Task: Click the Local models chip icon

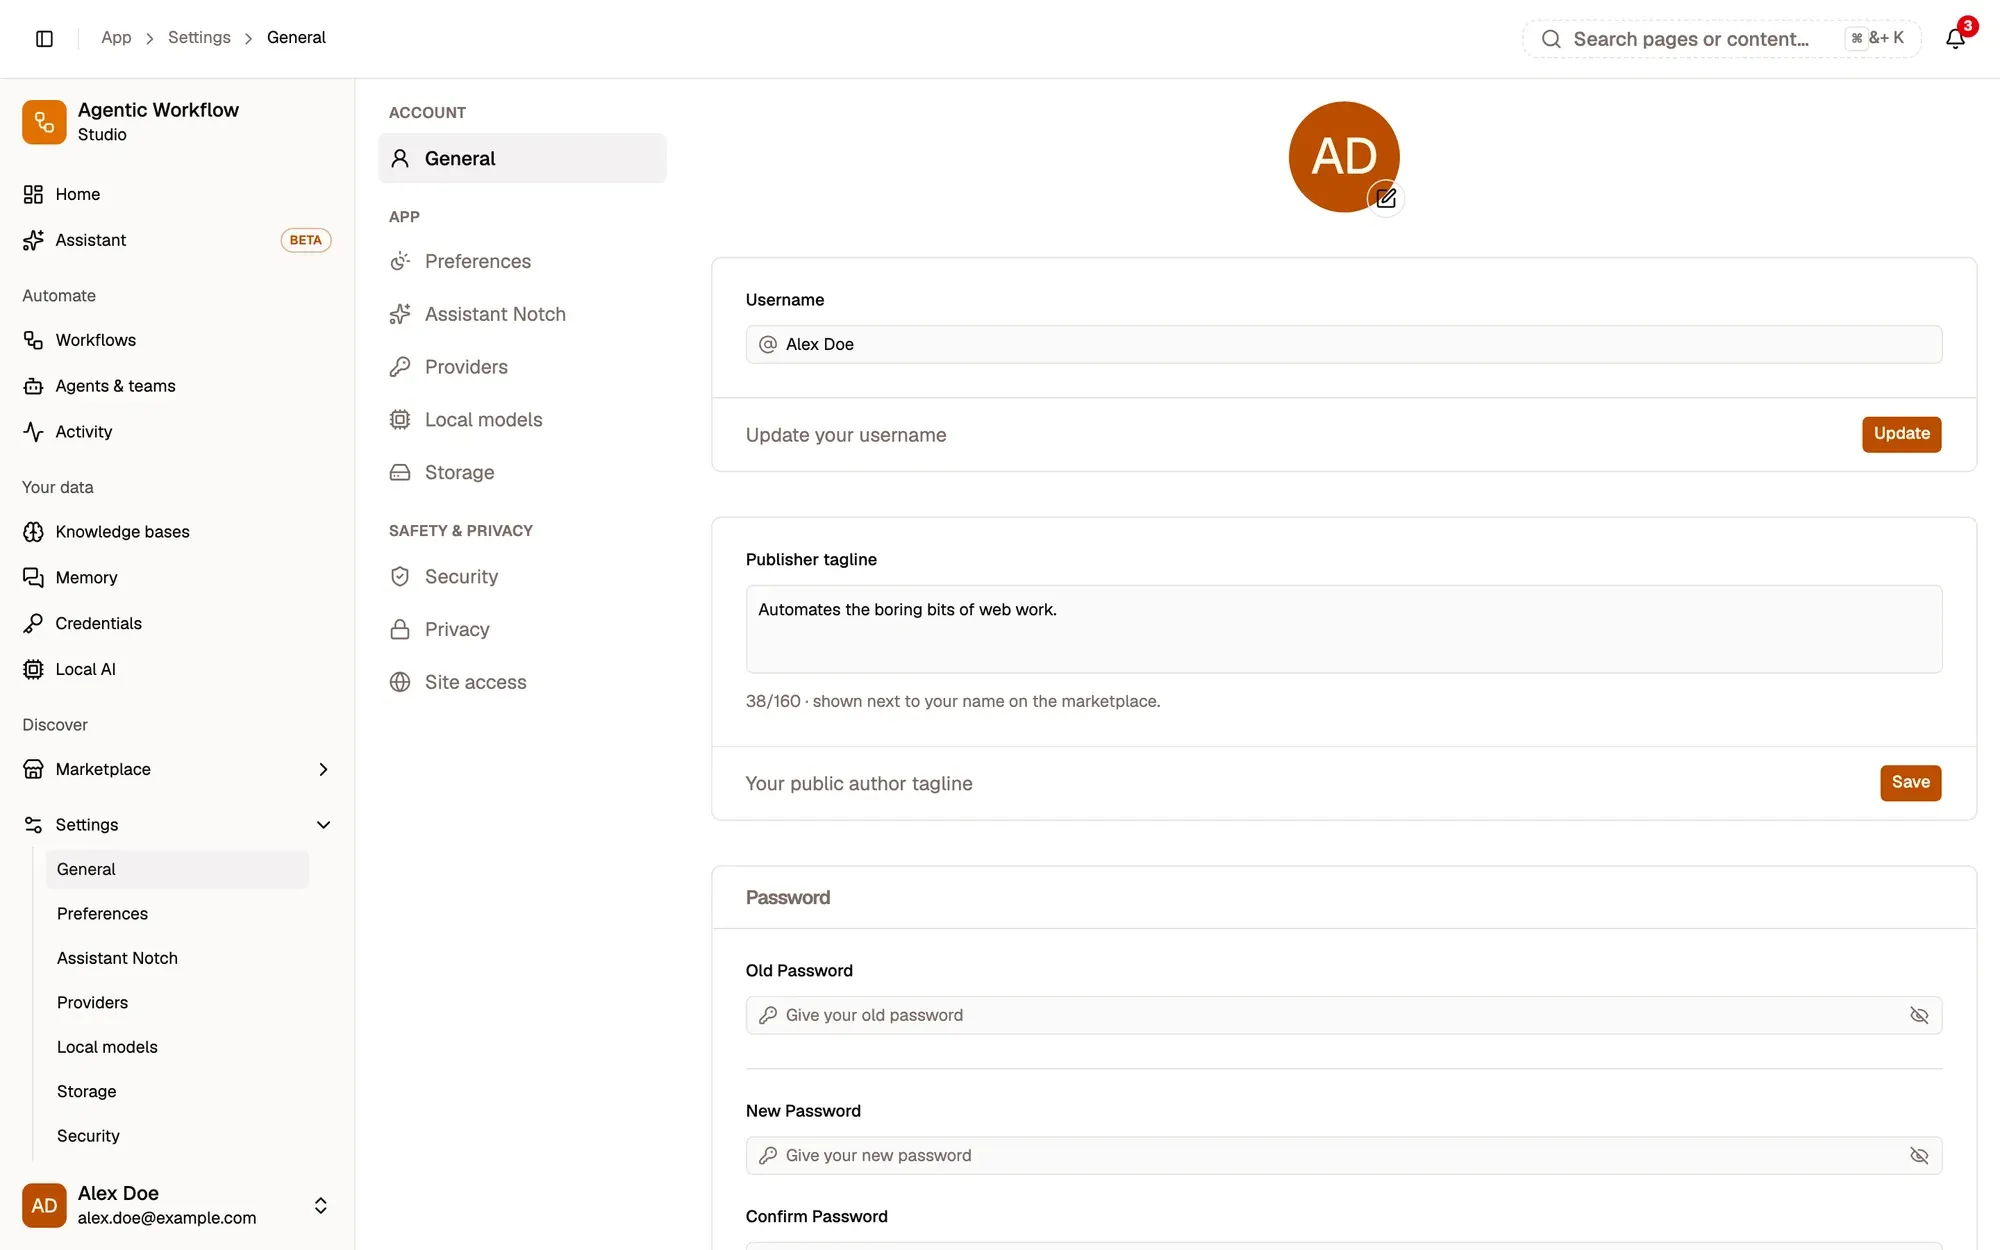Action: tap(400, 420)
